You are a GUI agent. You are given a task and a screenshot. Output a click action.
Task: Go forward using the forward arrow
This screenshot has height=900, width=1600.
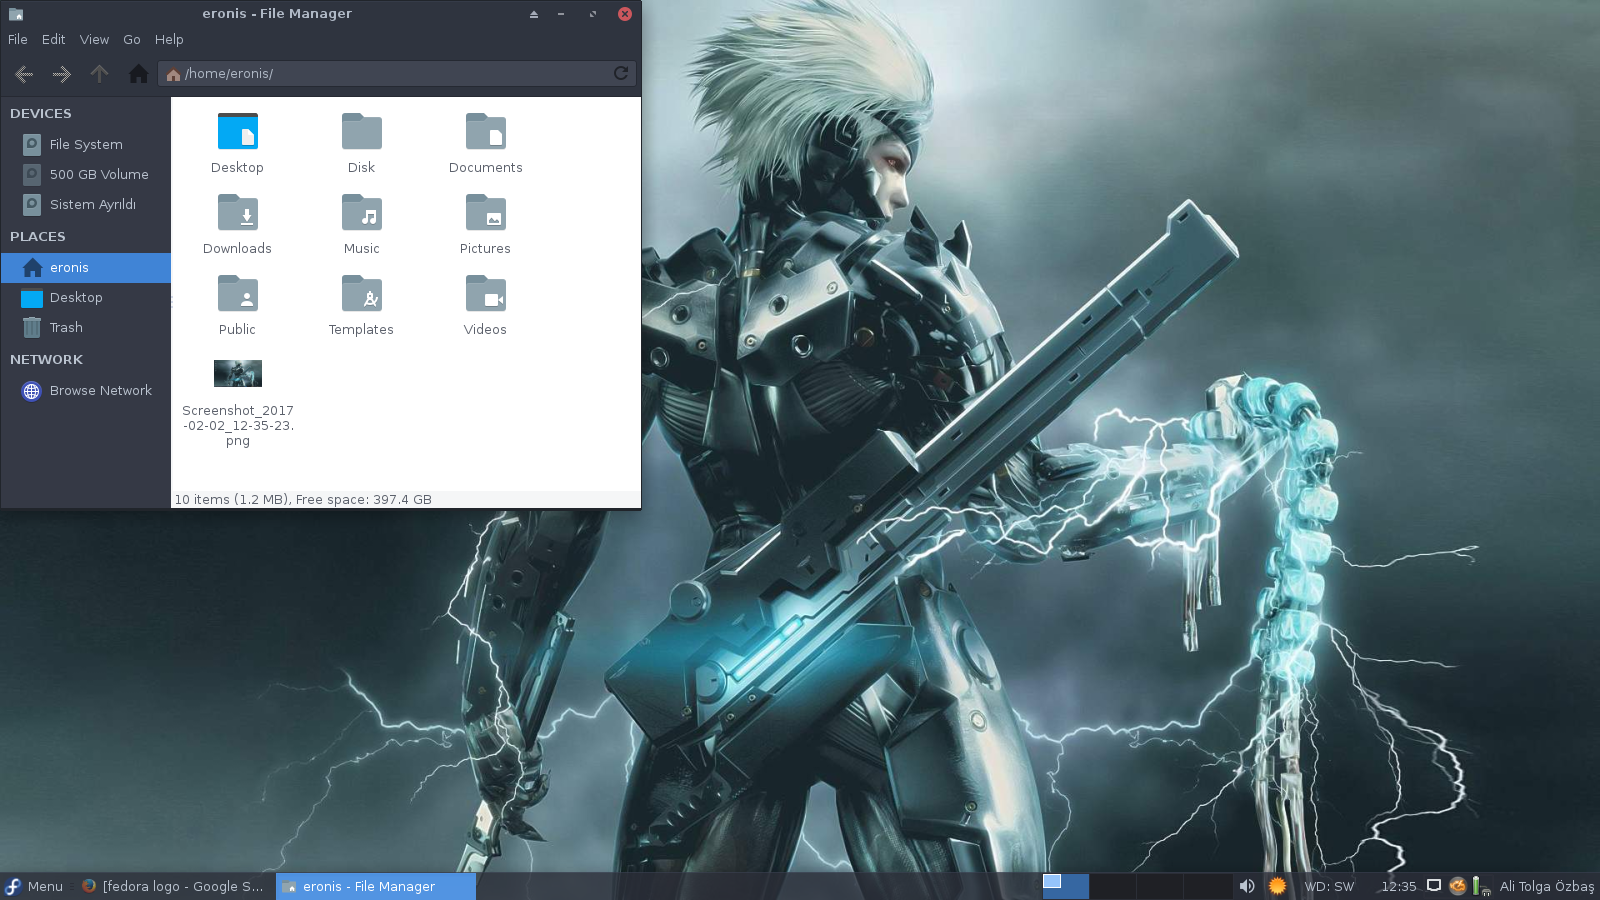[x=62, y=74]
